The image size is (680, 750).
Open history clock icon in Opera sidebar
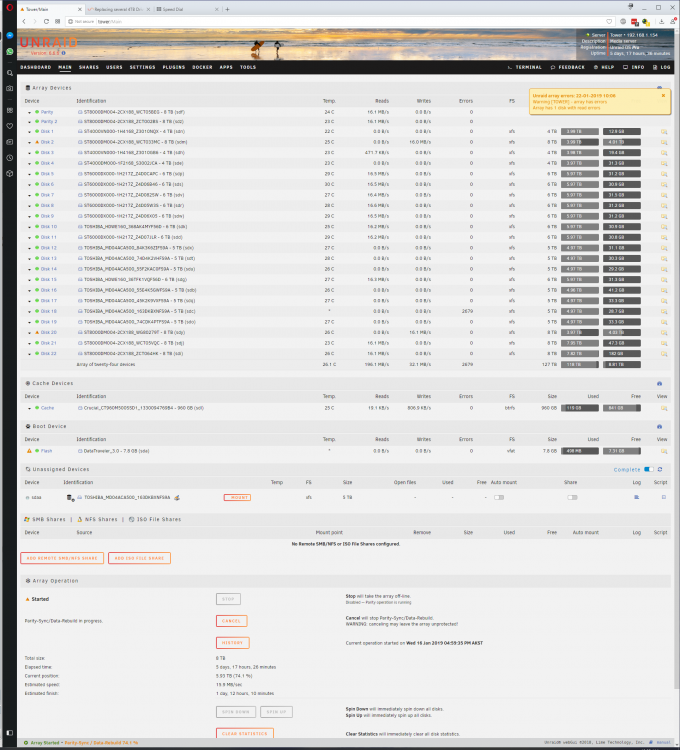coord(10,157)
